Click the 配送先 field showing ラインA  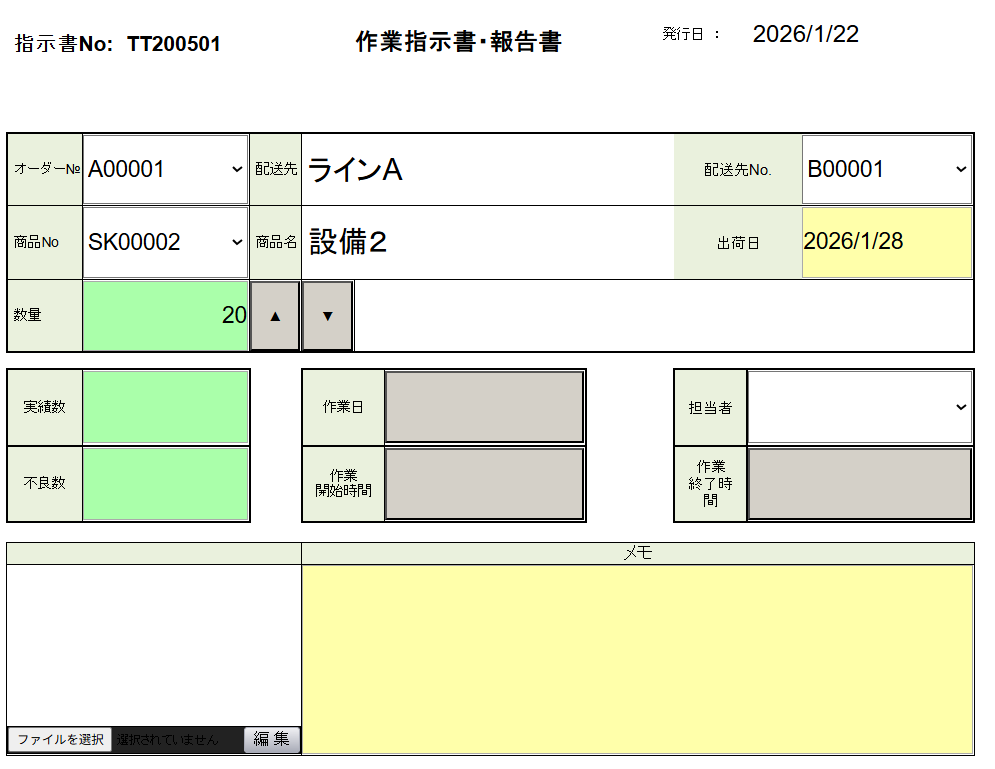tap(487, 170)
